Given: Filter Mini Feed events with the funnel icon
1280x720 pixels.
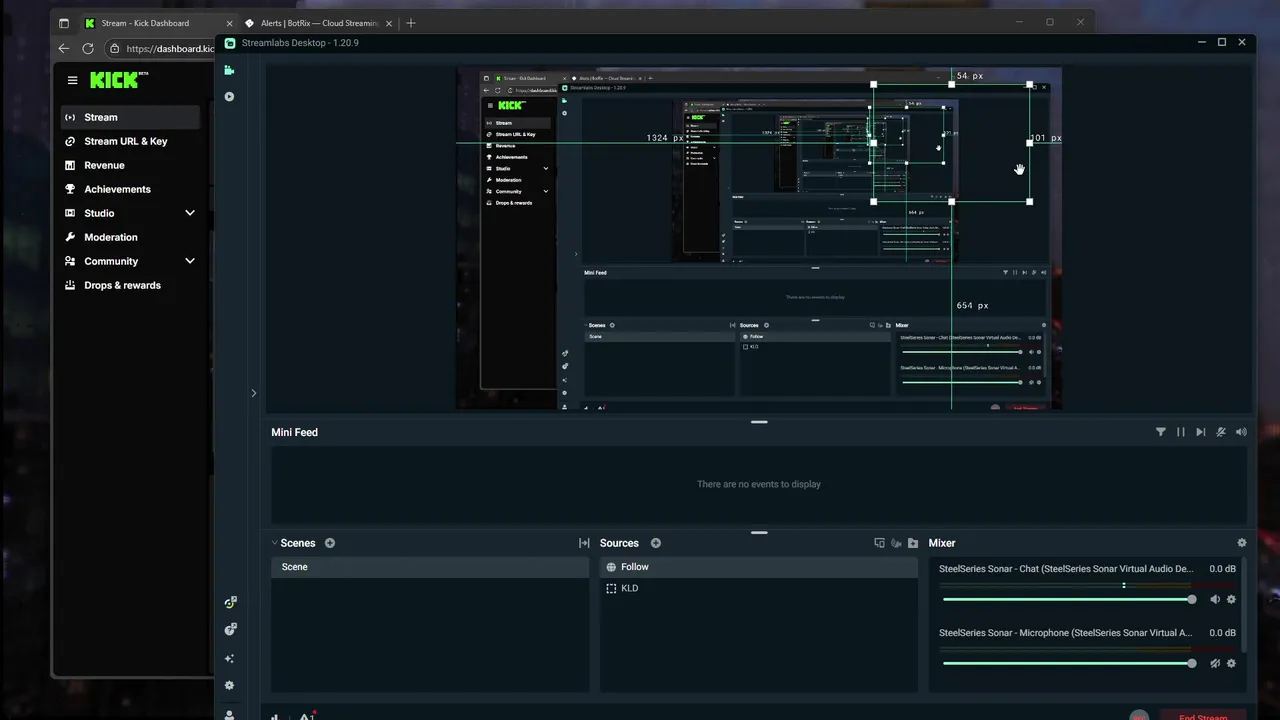Looking at the screenshot, I should (x=1161, y=432).
